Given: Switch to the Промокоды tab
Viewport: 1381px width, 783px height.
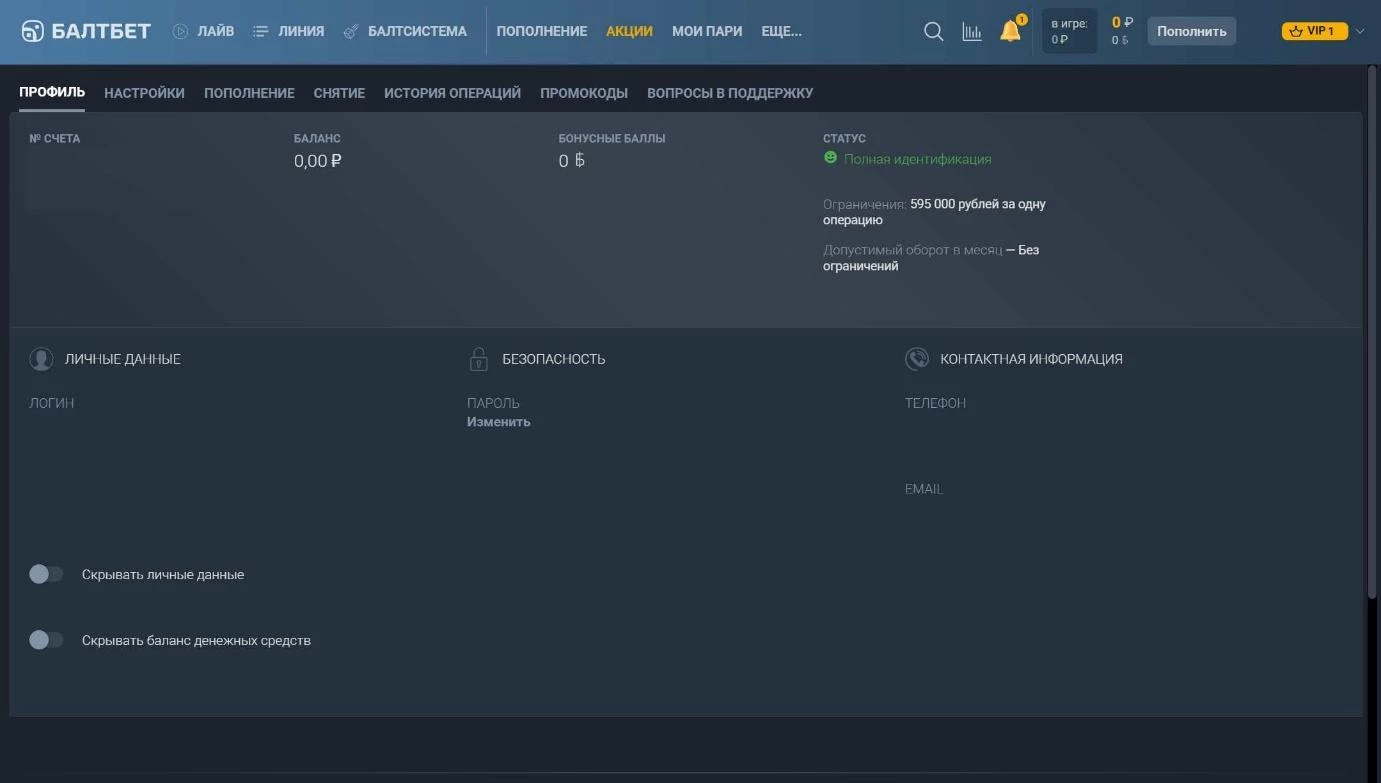Looking at the screenshot, I should 584,93.
